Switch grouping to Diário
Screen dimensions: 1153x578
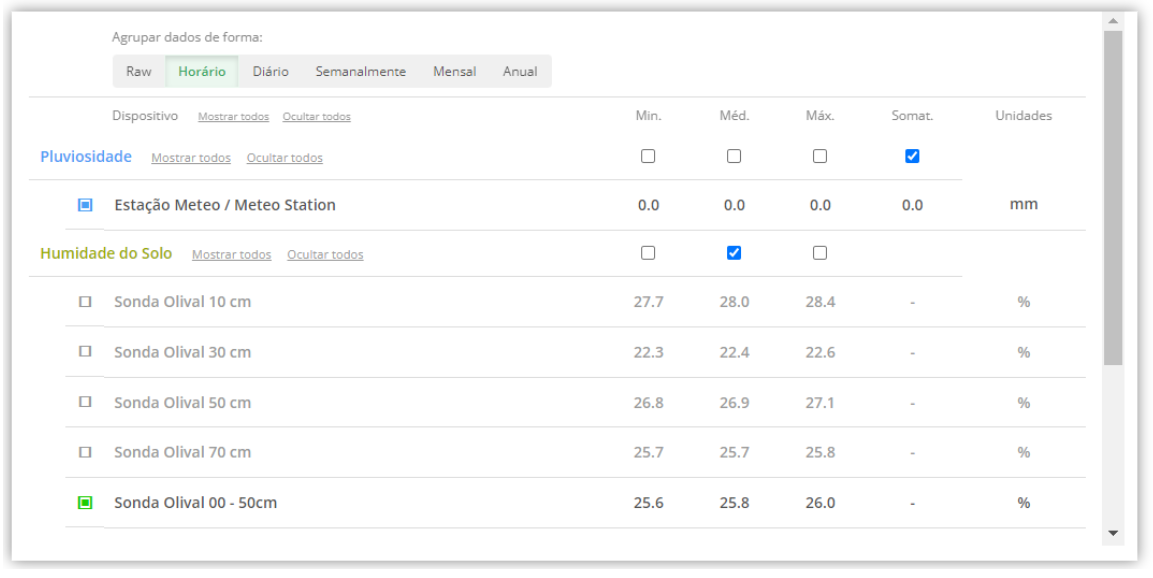pyautogui.click(x=271, y=71)
